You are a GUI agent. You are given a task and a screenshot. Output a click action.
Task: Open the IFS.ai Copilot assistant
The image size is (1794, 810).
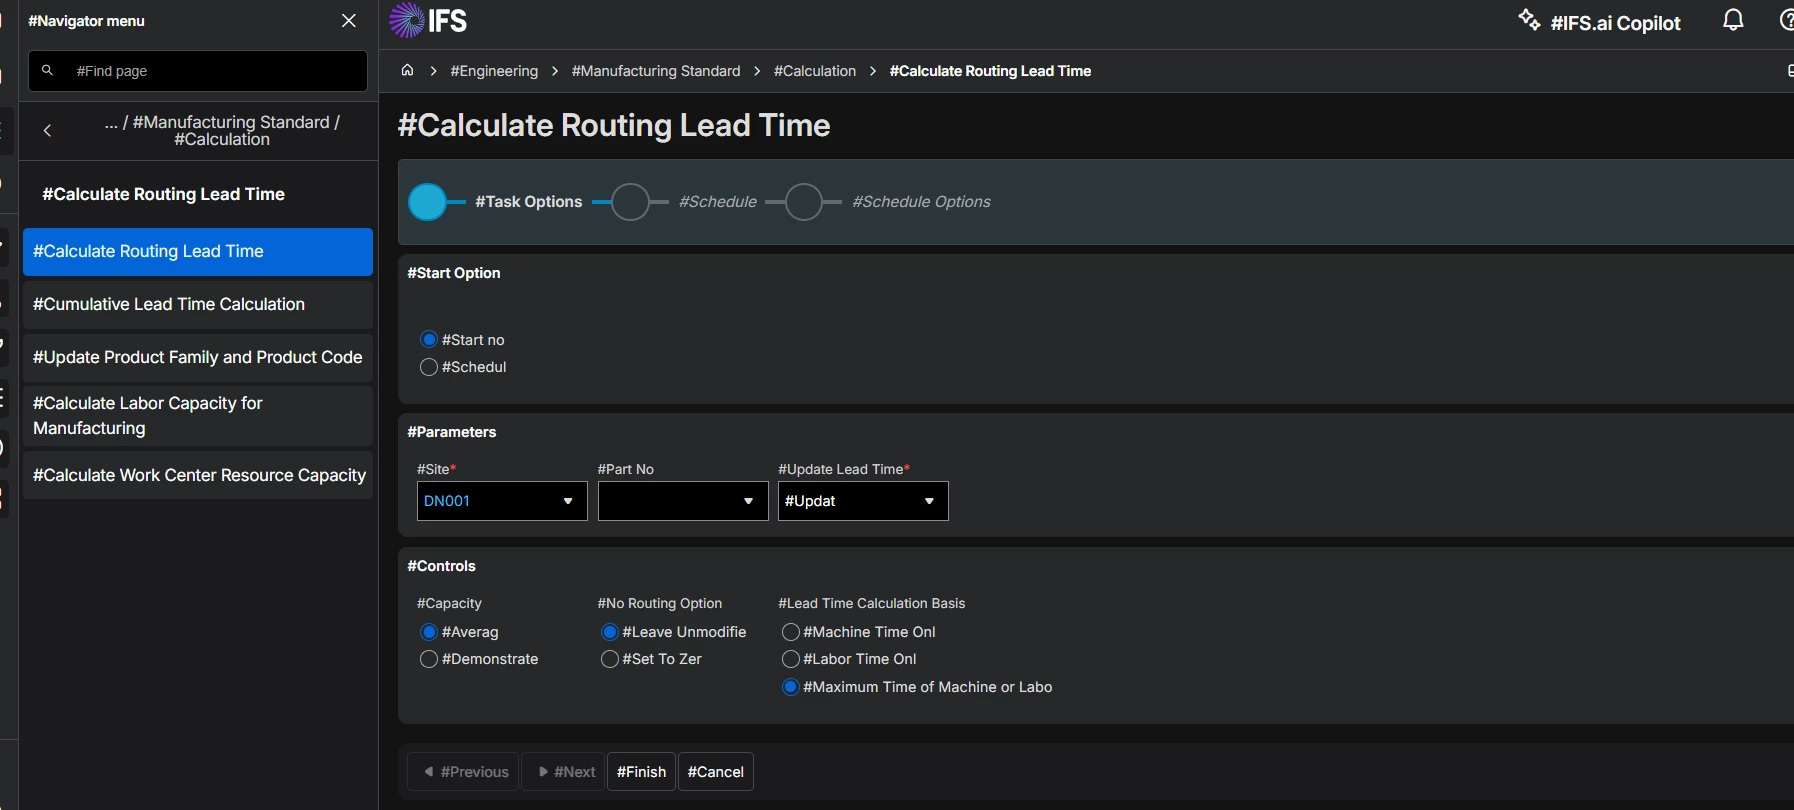tap(1600, 22)
